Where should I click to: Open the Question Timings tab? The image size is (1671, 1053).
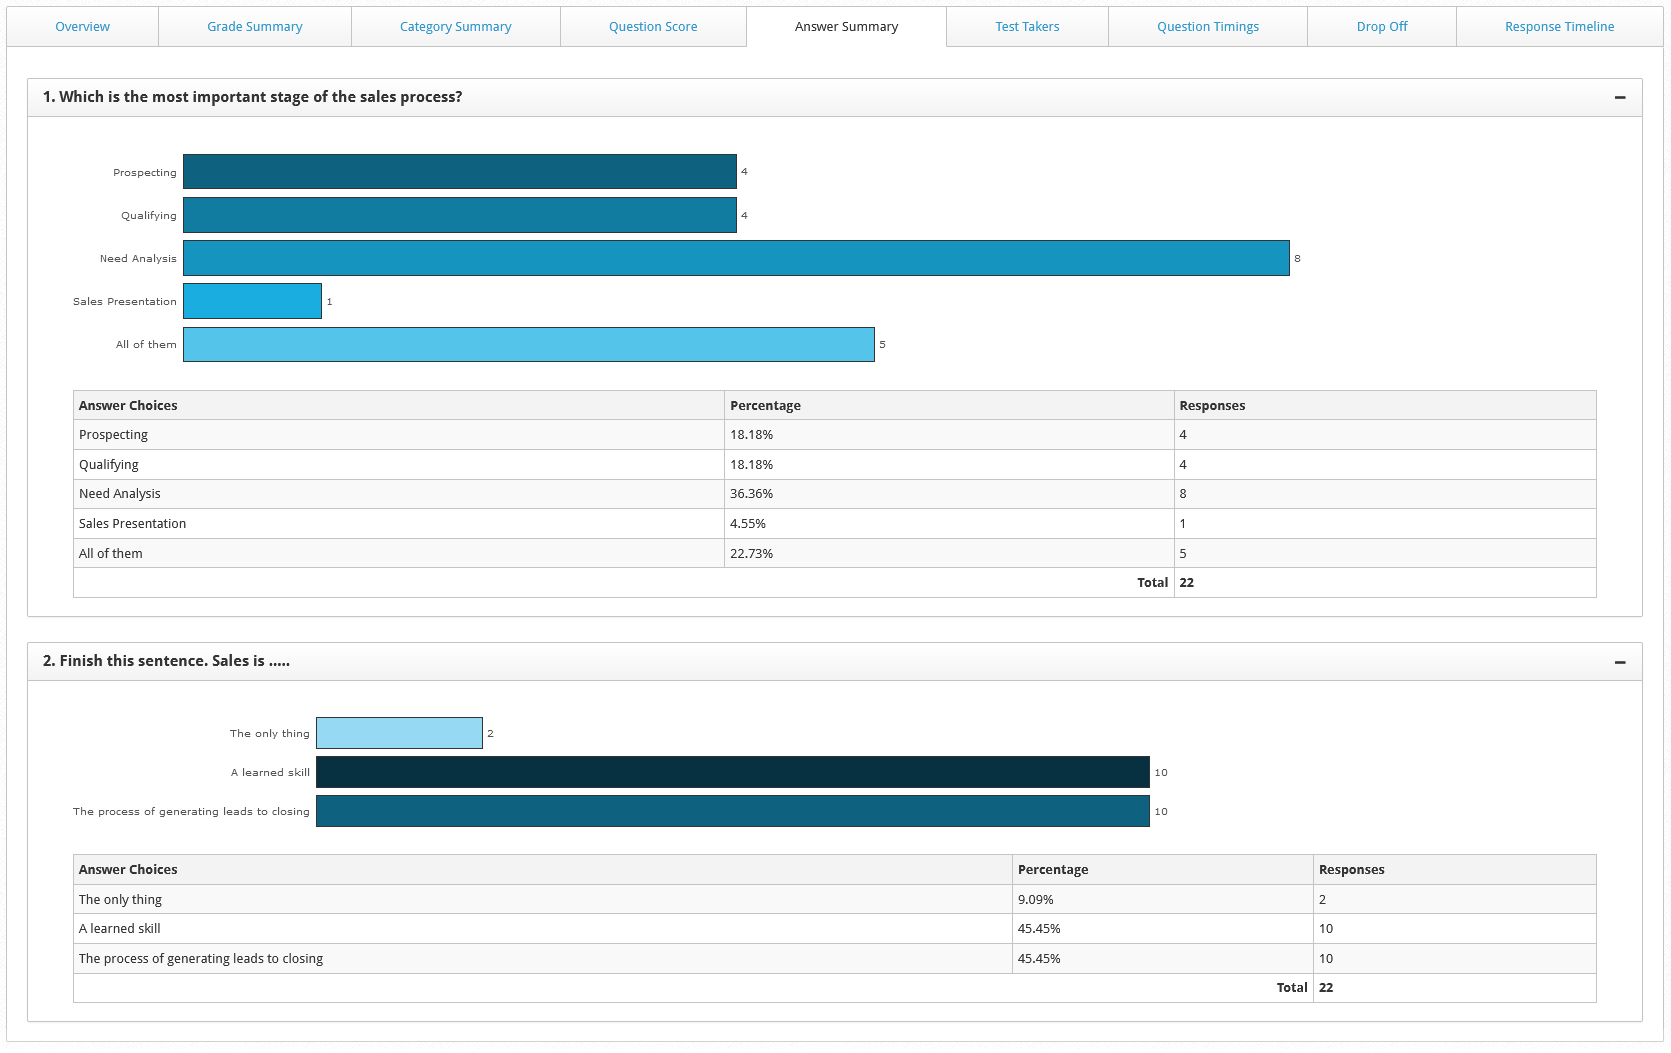pyautogui.click(x=1207, y=27)
